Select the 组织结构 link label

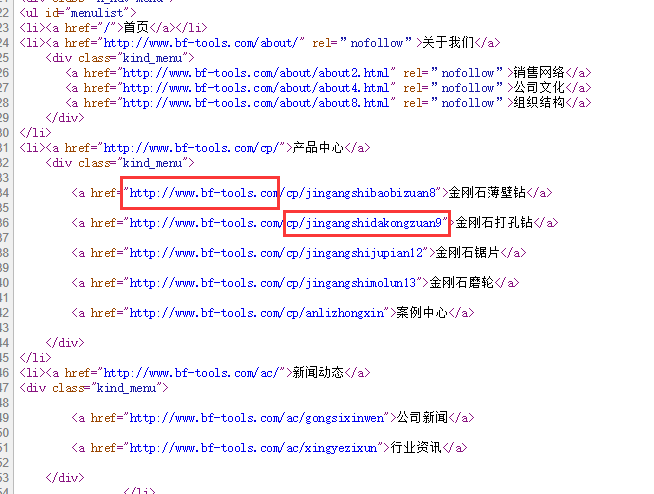point(539,102)
